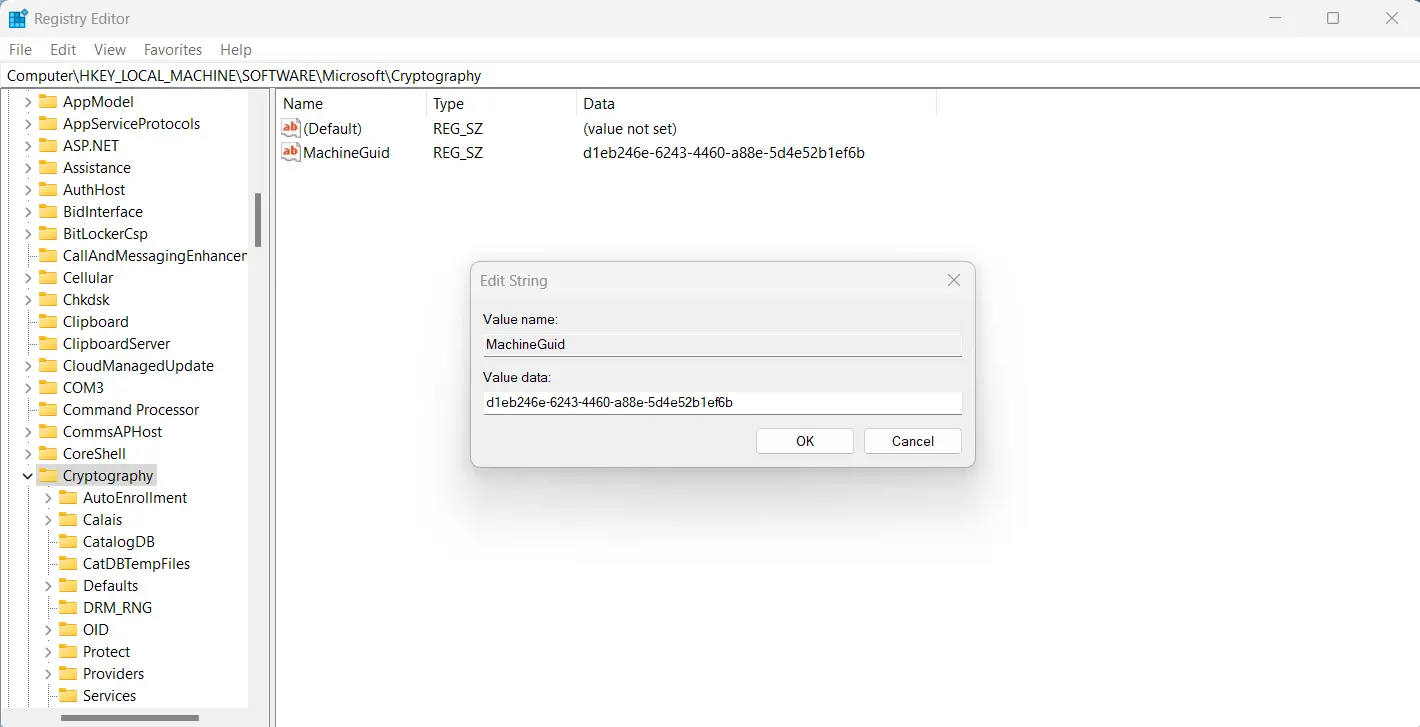Image resolution: width=1420 pixels, height=727 pixels.
Task: Expand the COM3 key chevron
Action: click(28, 387)
